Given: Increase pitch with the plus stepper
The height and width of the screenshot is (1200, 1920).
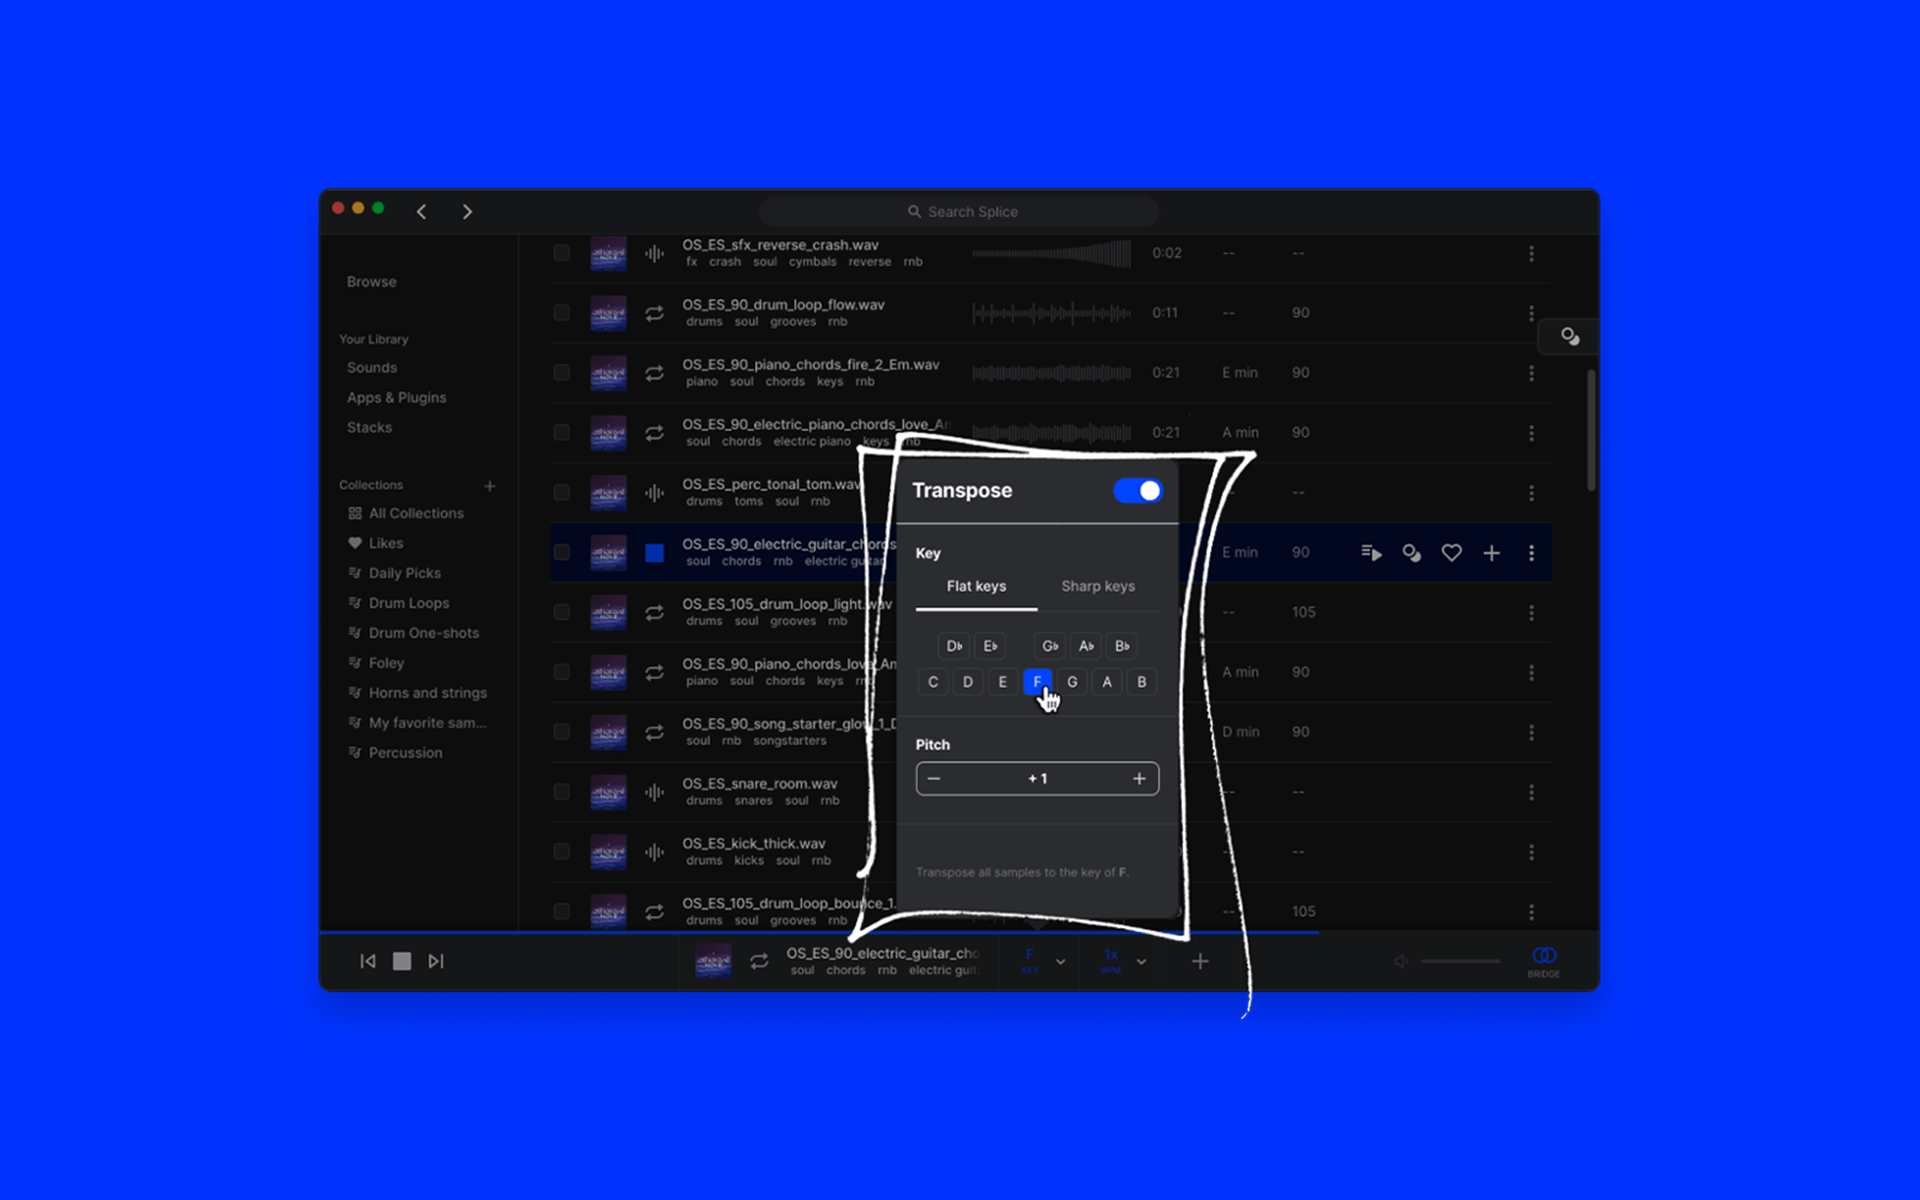Looking at the screenshot, I should (x=1139, y=779).
